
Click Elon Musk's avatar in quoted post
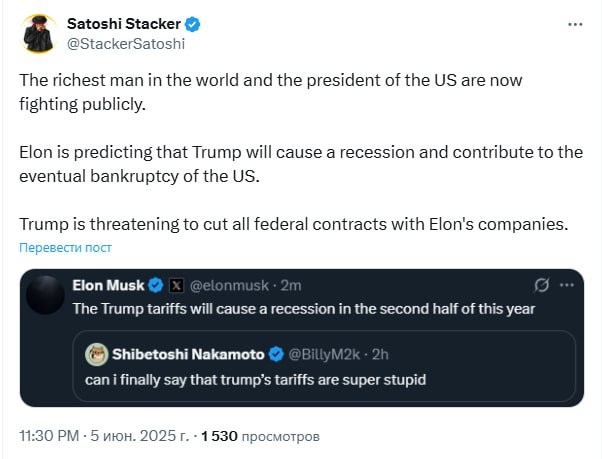(x=44, y=295)
